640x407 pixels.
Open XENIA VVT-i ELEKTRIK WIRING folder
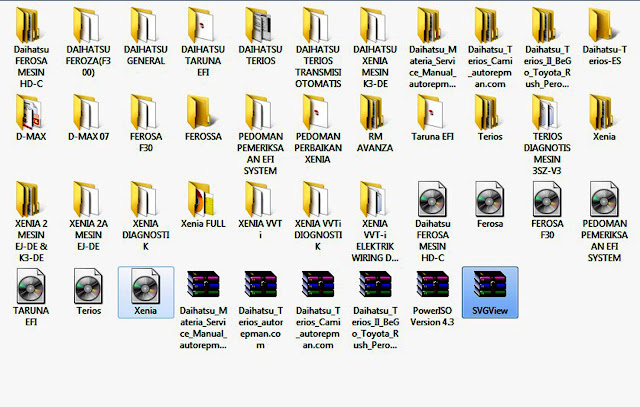pyautogui.click(x=375, y=222)
